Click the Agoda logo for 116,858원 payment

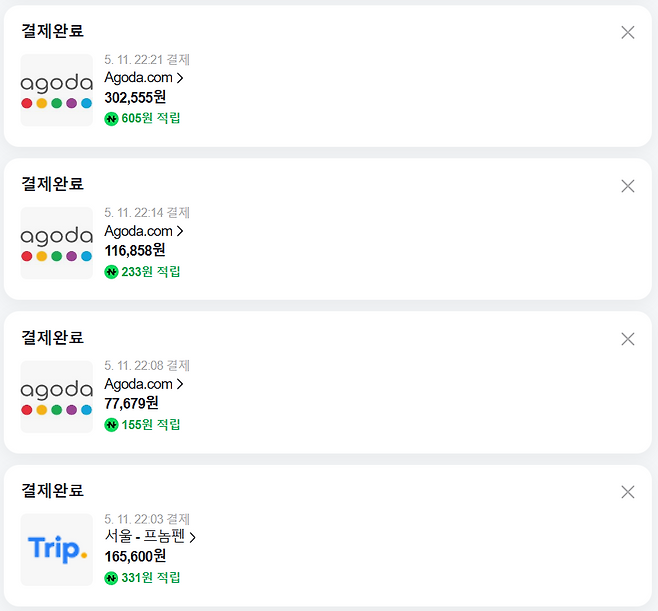click(x=57, y=243)
